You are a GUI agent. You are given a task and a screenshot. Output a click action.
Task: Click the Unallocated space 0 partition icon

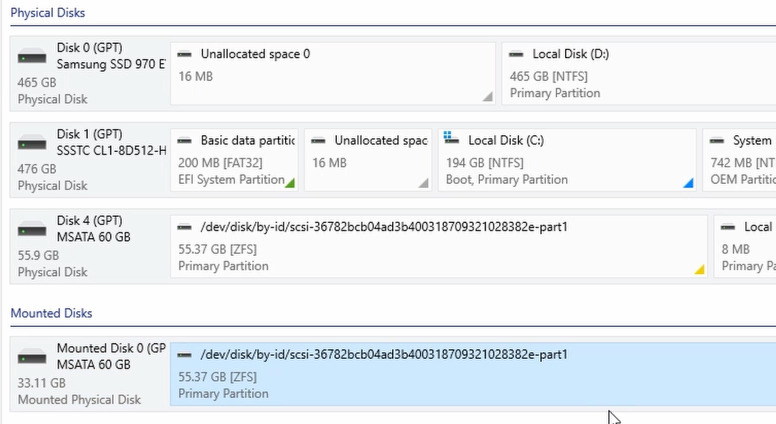click(x=185, y=54)
